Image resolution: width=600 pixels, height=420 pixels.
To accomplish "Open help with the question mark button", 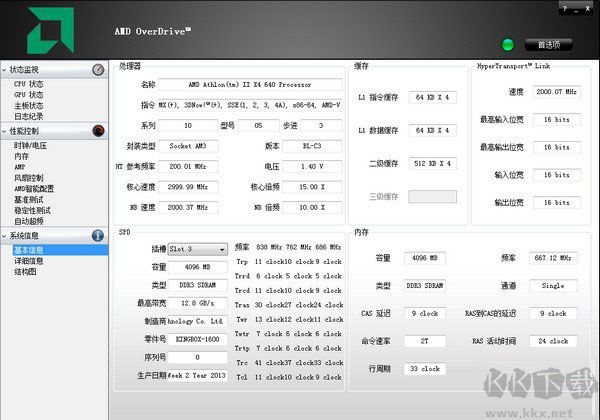I will click(x=565, y=8).
